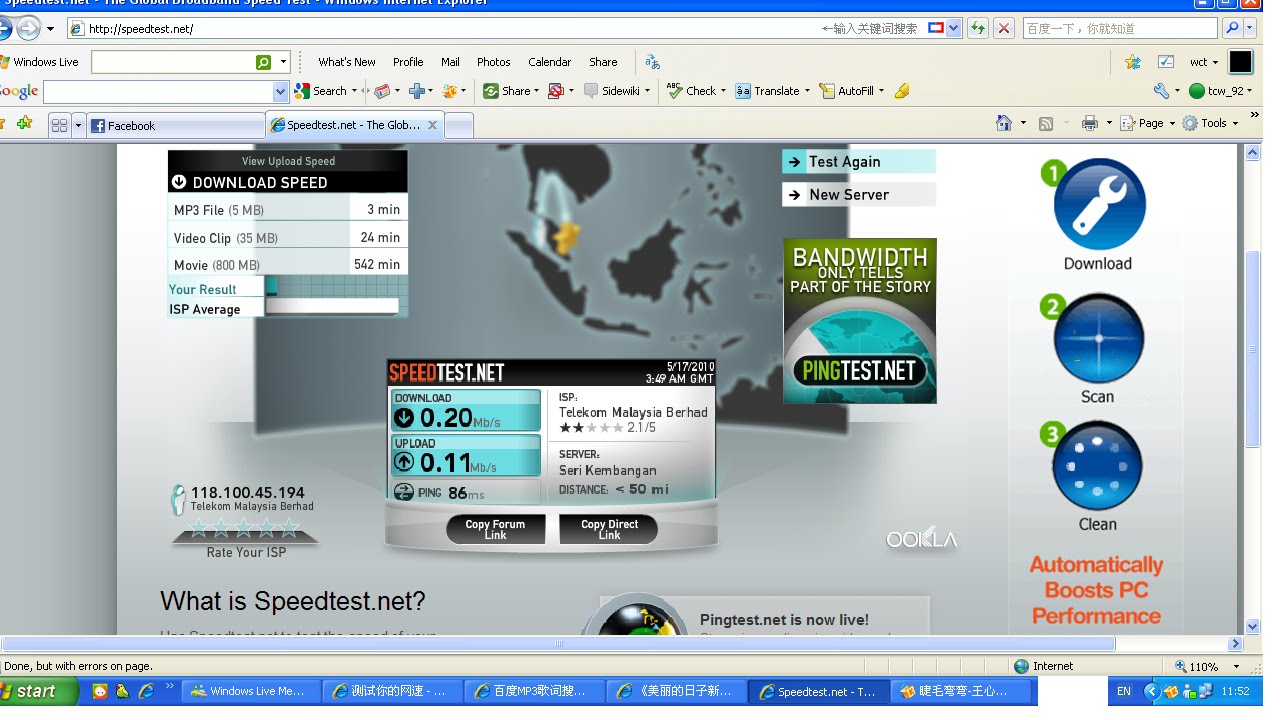Click the stop loading X icon
Viewport: 1280px width, 720px height.
coord(1004,28)
